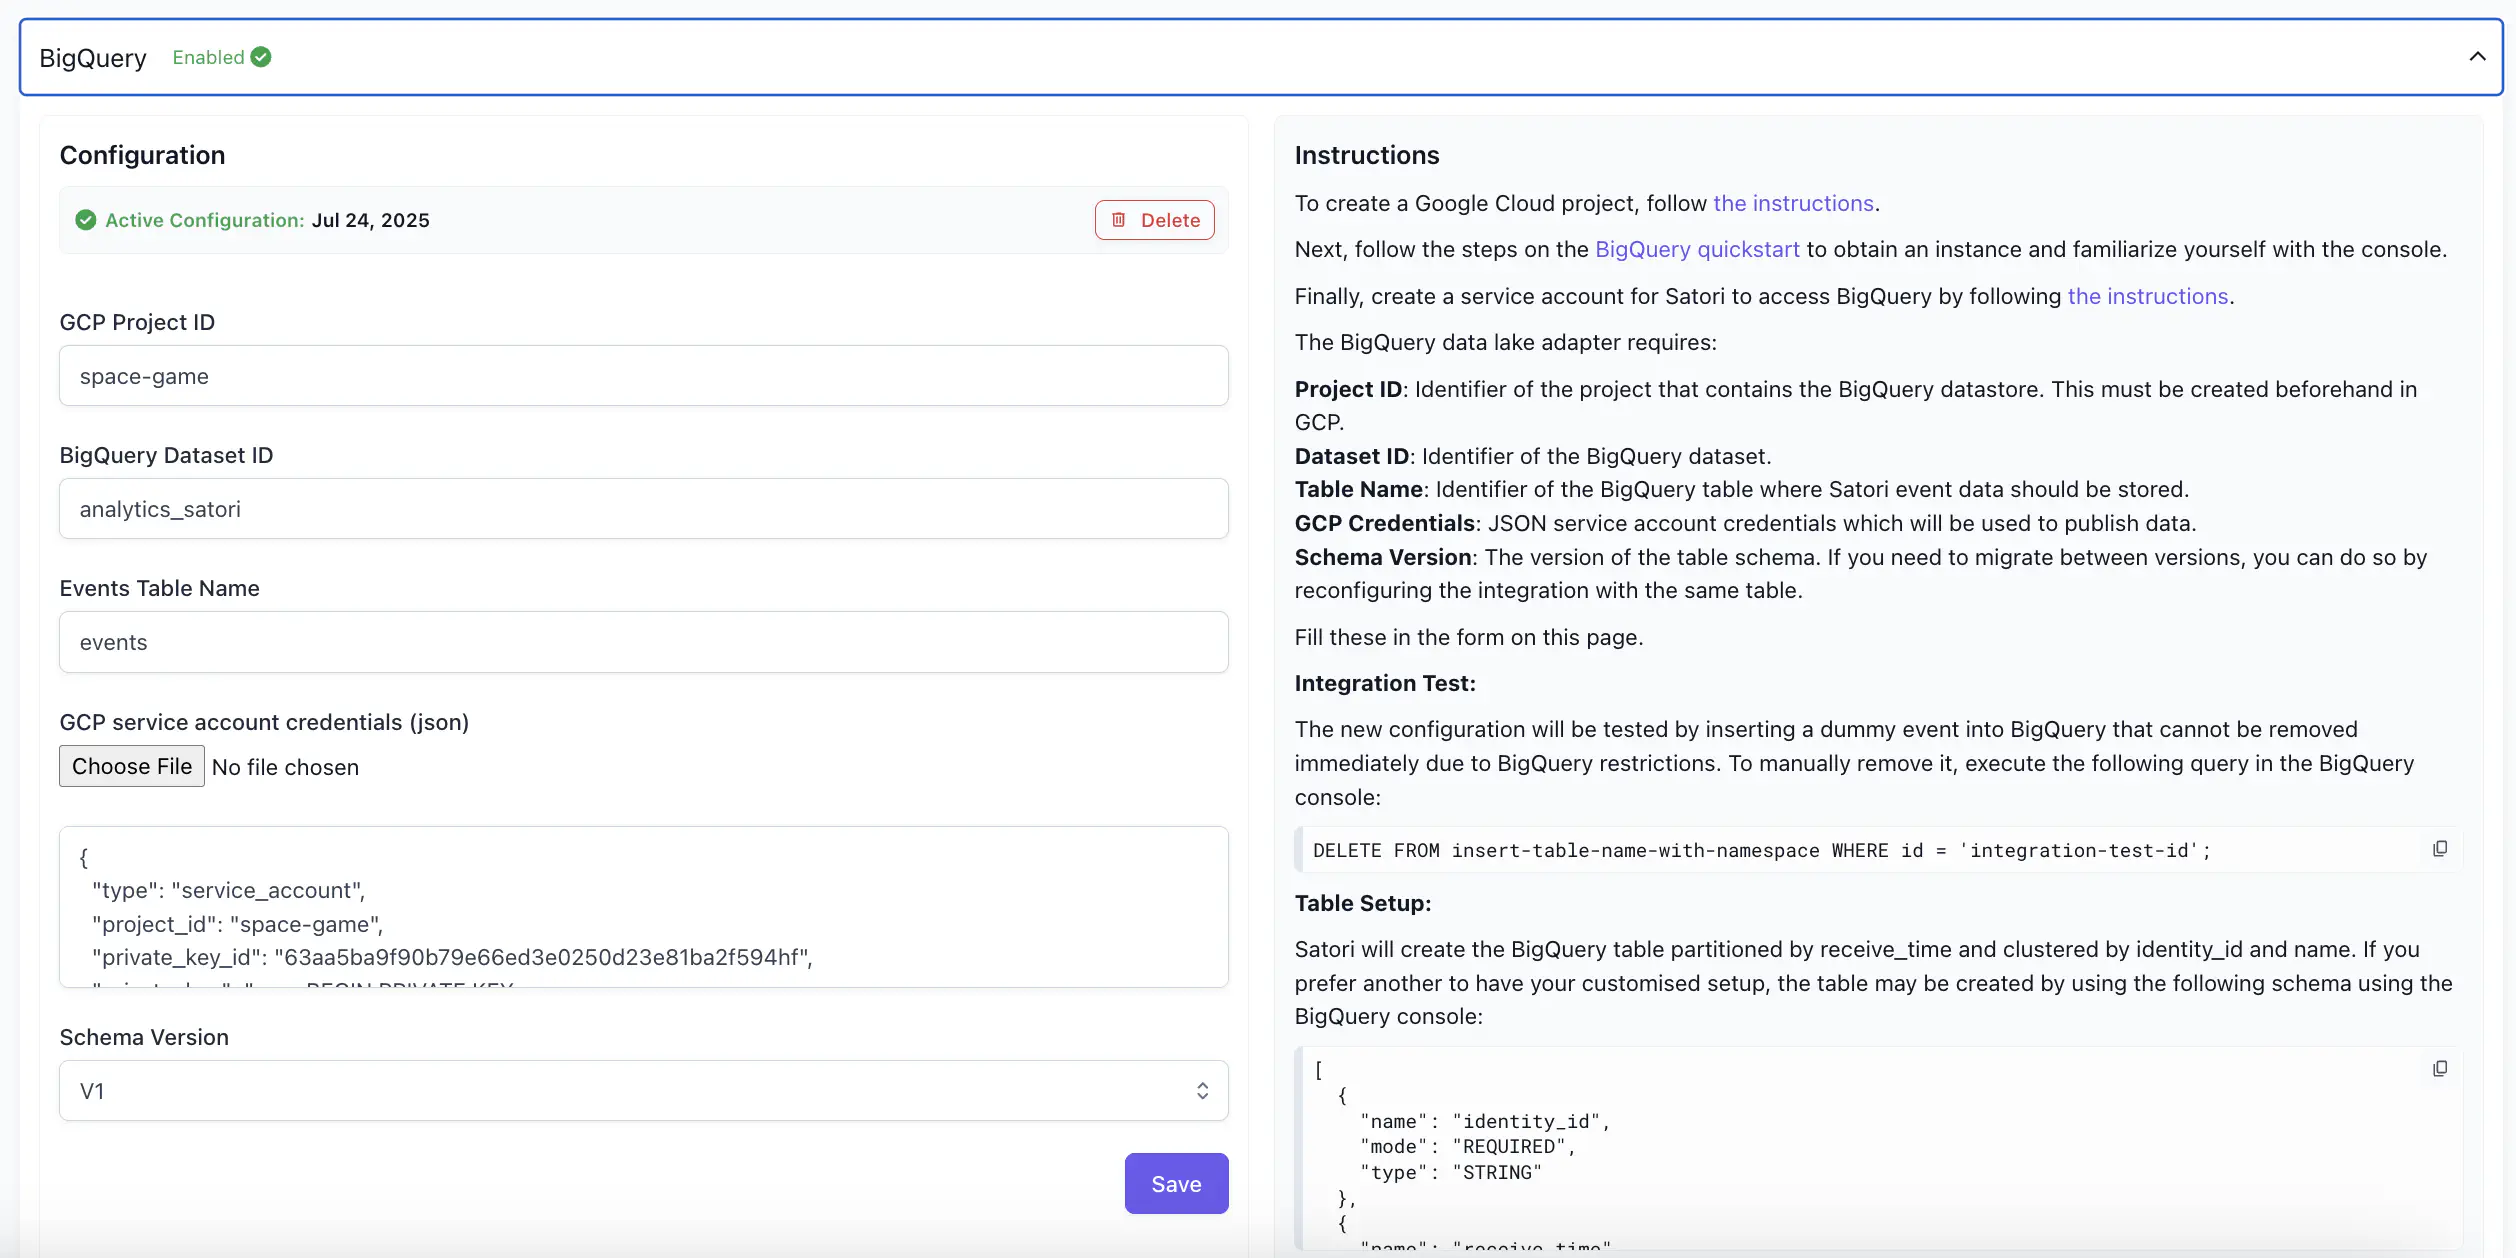Collapse the BigQuery configuration panel
Image resolution: width=2516 pixels, height=1258 pixels.
coord(2478,56)
